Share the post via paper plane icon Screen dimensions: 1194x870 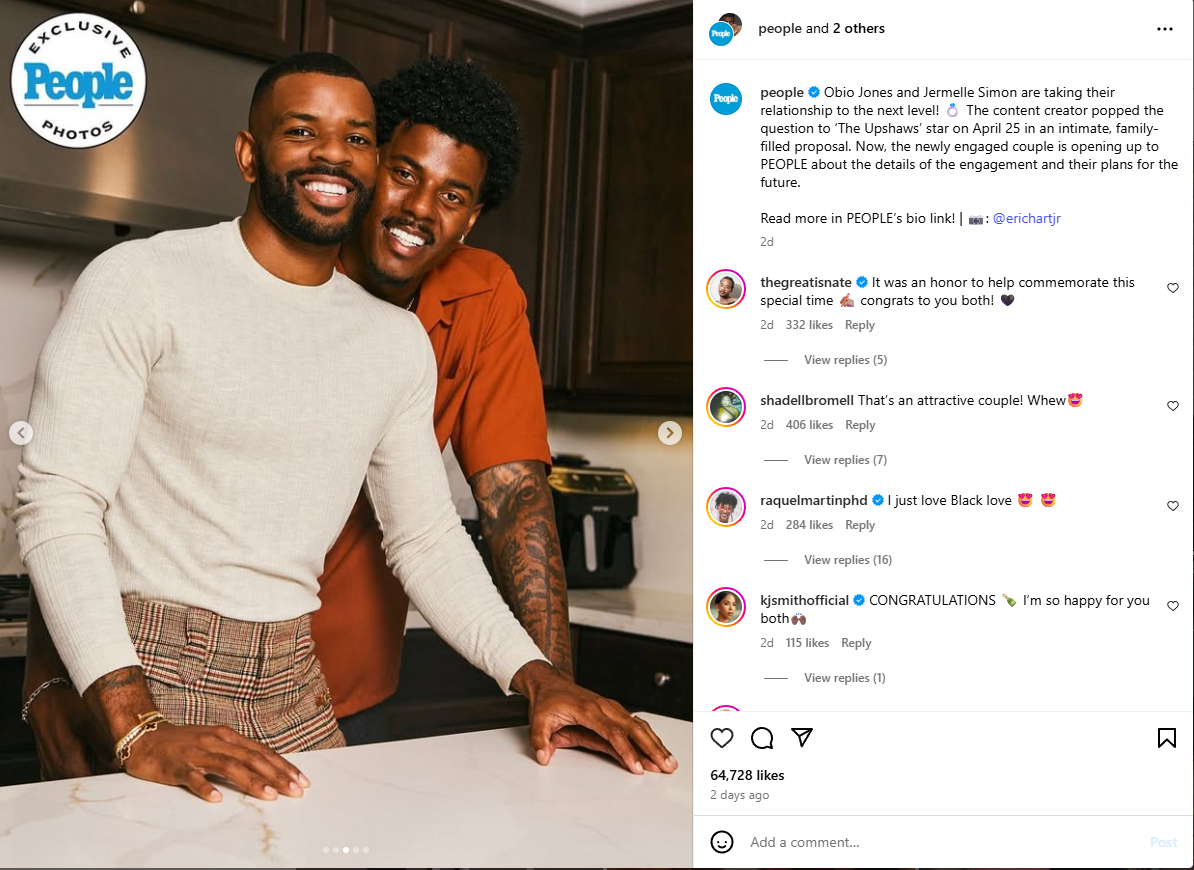coord(802,737)
